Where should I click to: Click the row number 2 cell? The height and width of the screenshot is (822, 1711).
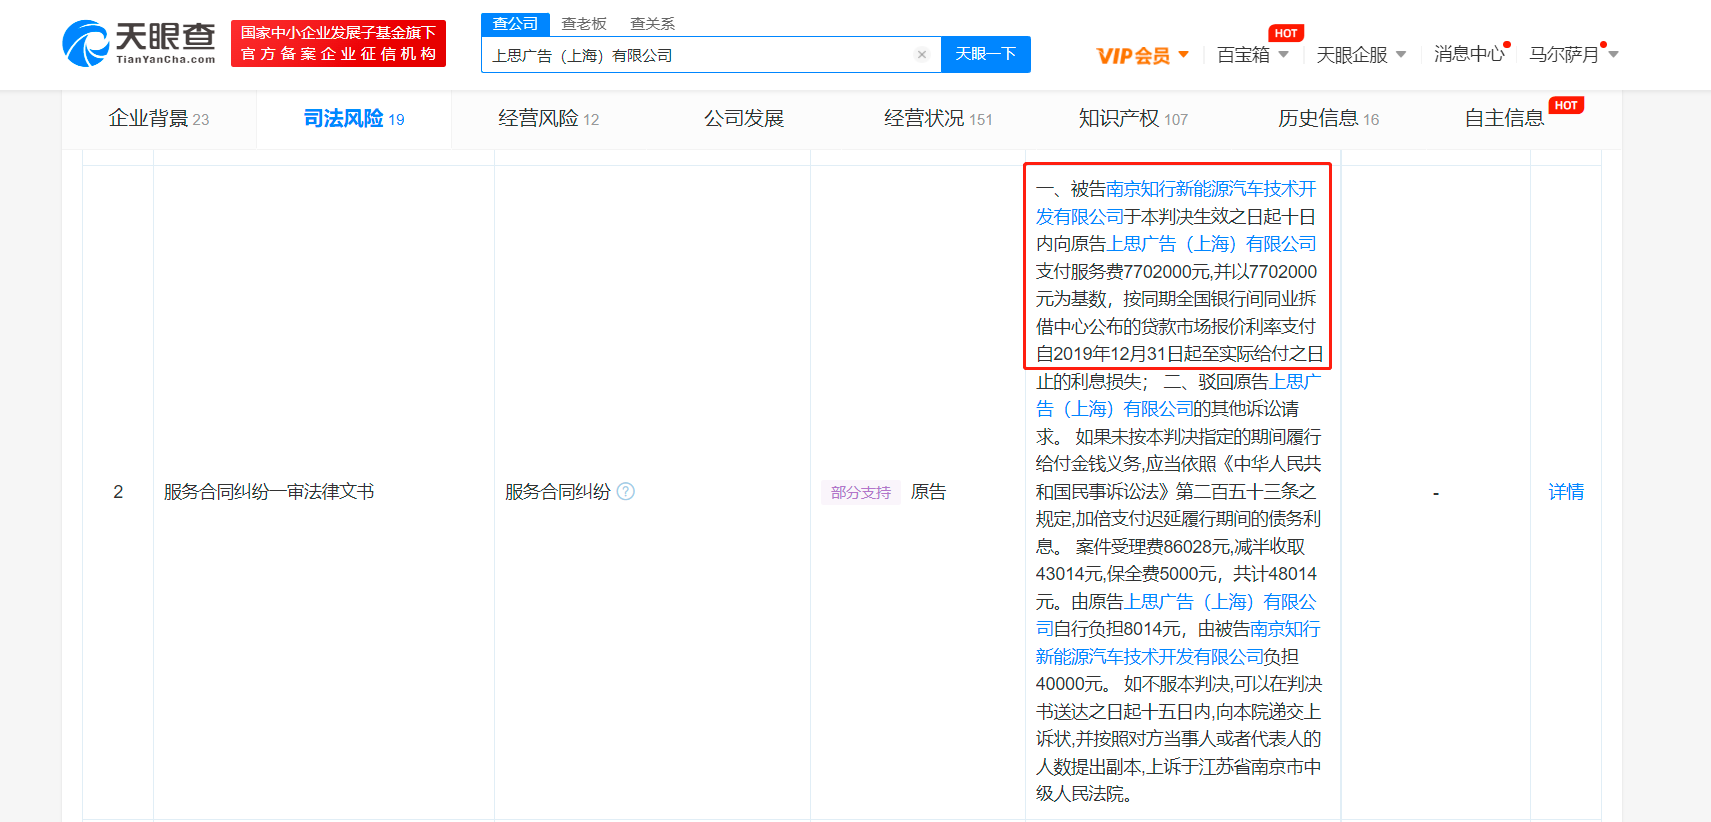point(118,492)
